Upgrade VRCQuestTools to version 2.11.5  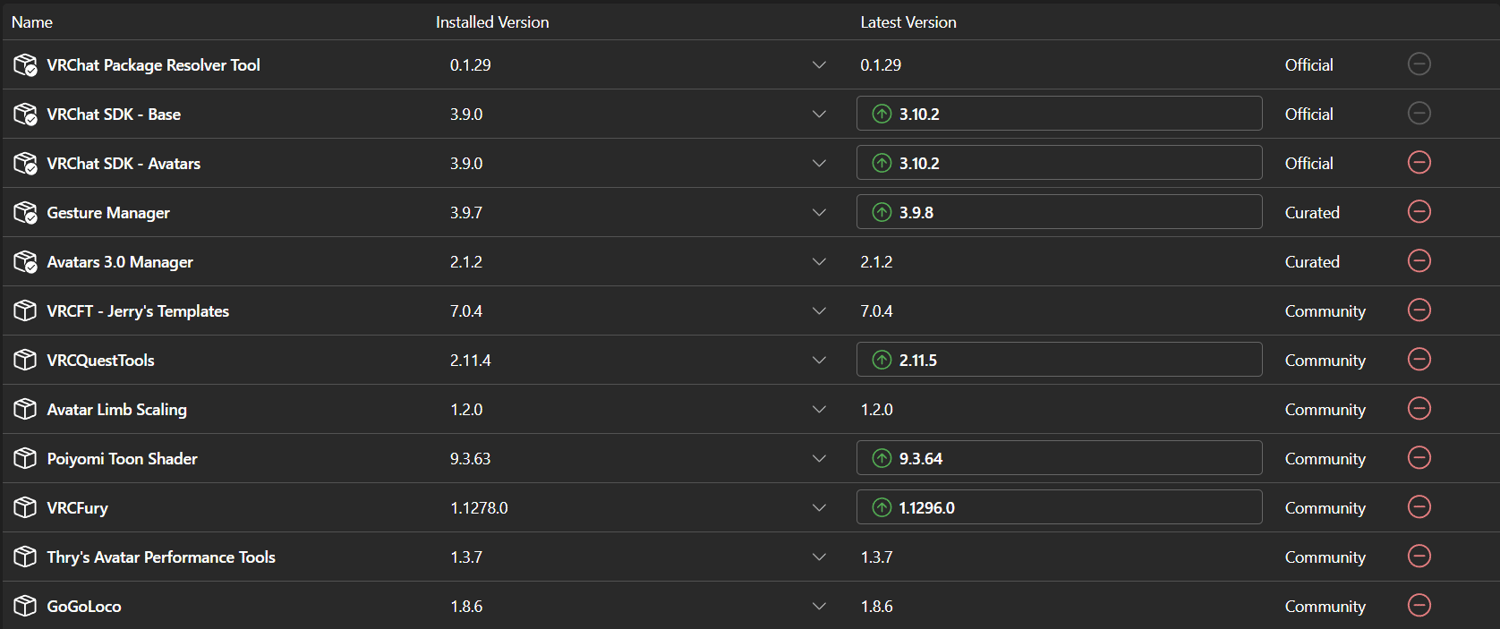click(x=1058, y=360)
